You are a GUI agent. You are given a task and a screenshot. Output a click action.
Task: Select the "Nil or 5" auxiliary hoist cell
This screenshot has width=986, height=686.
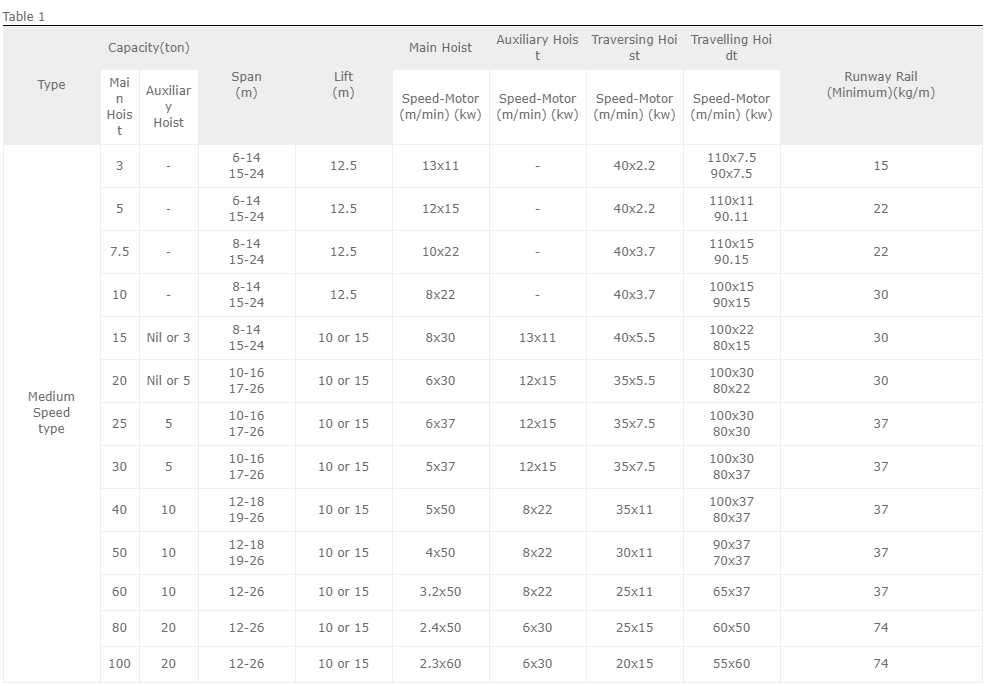coord(169,381)
